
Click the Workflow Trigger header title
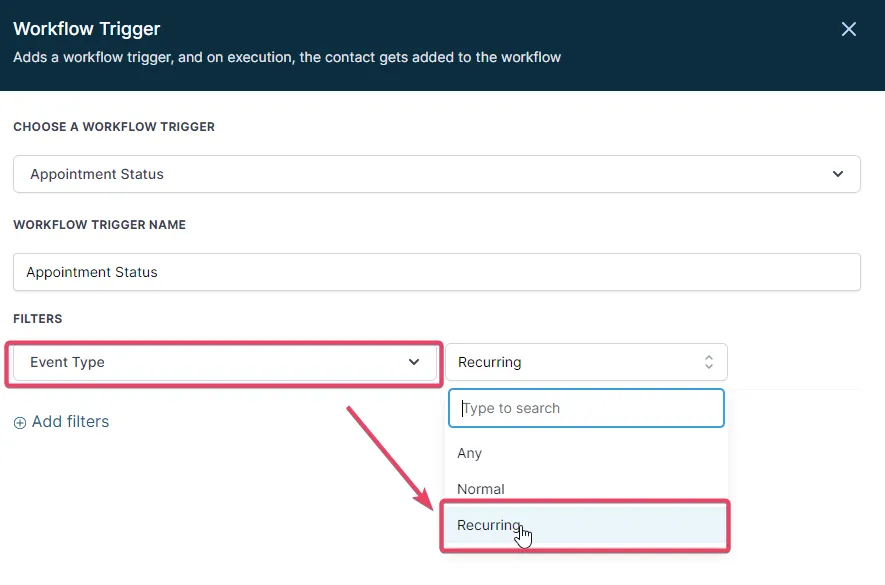87,29
